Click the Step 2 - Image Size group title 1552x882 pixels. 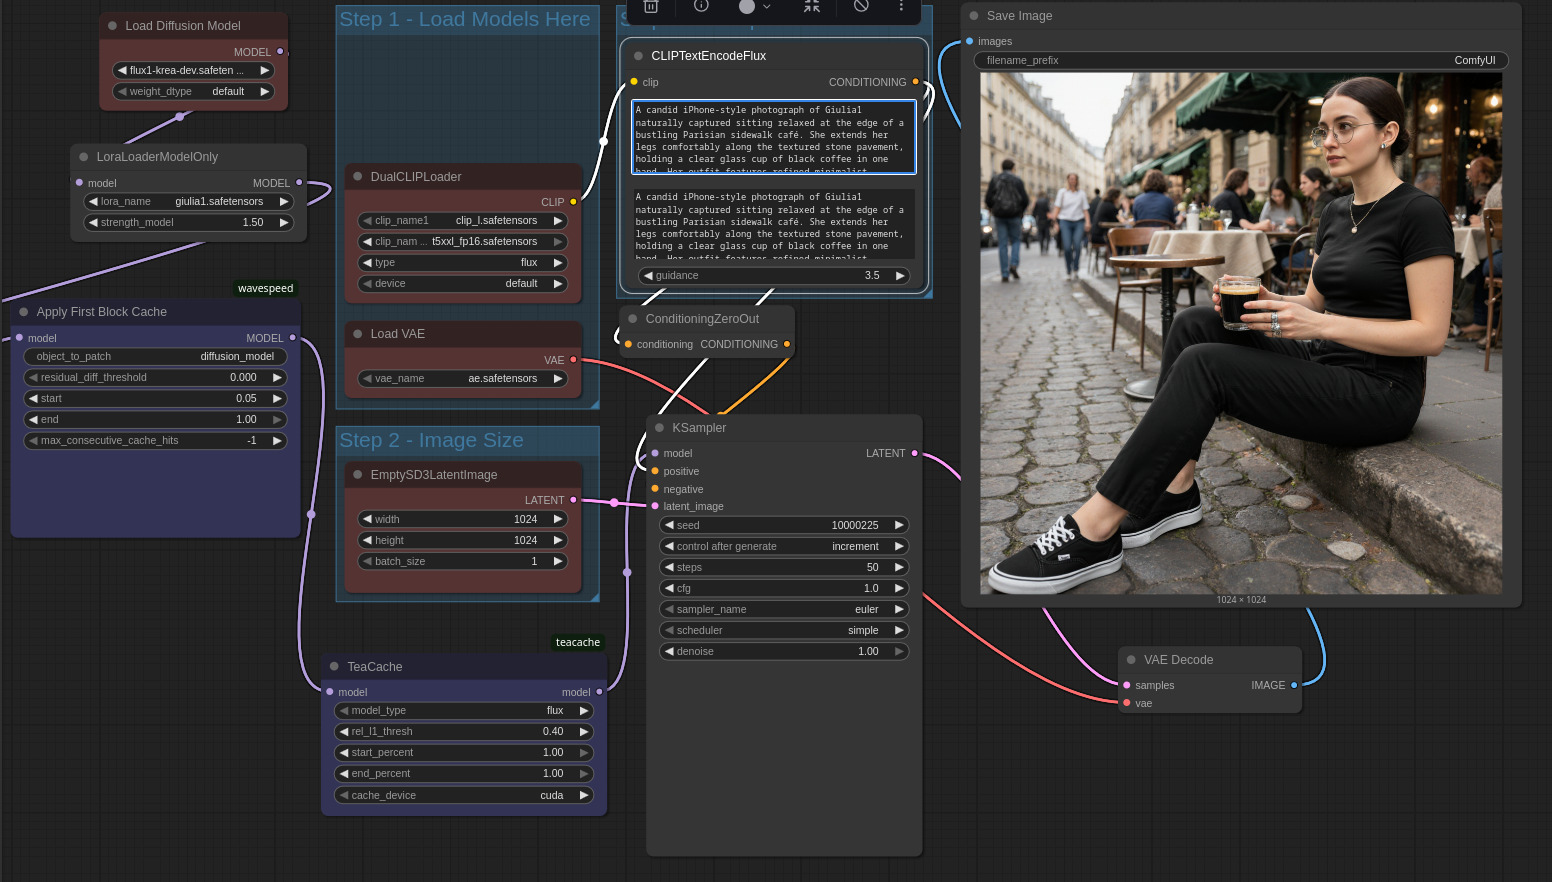point(431,441)
